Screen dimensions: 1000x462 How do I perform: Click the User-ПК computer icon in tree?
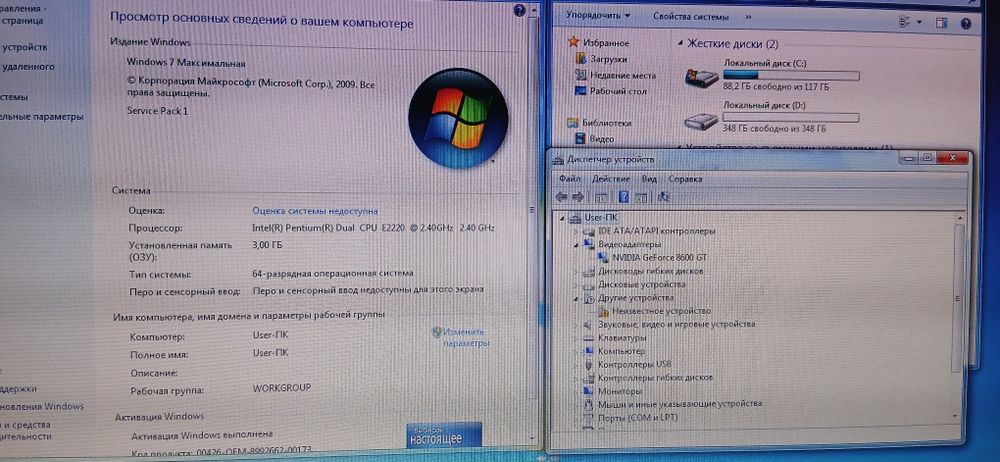coord(576,217)
